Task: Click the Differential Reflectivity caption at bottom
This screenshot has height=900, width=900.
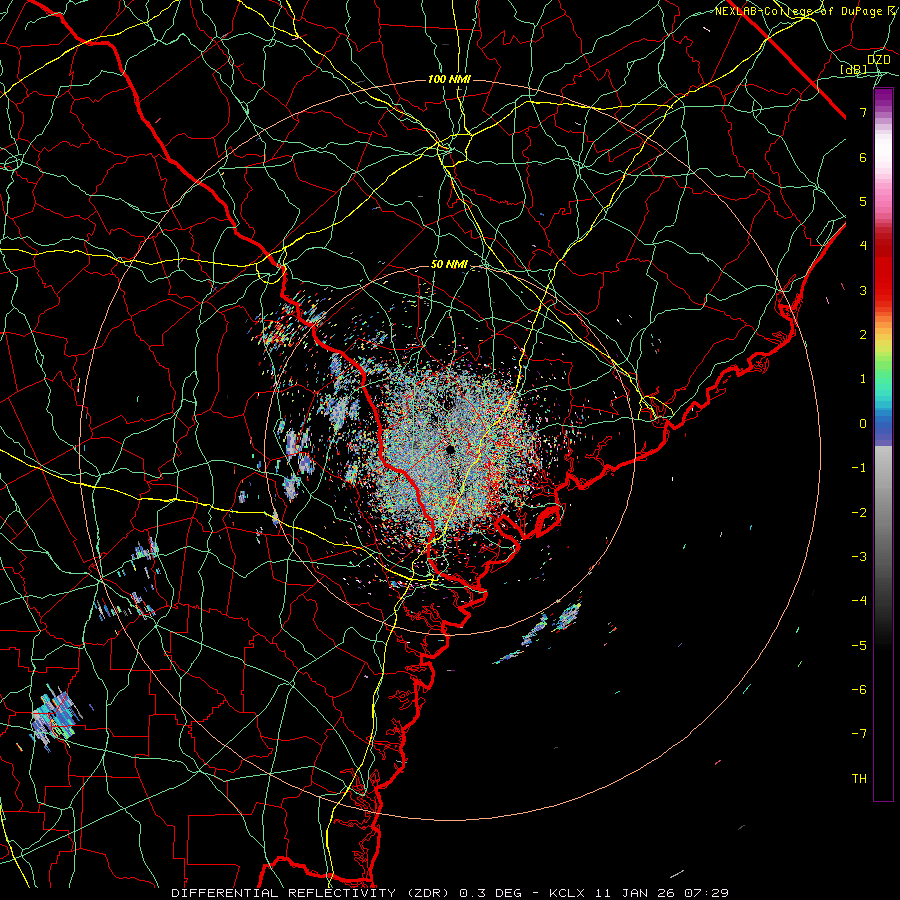Action: click(x=449, y=893)
